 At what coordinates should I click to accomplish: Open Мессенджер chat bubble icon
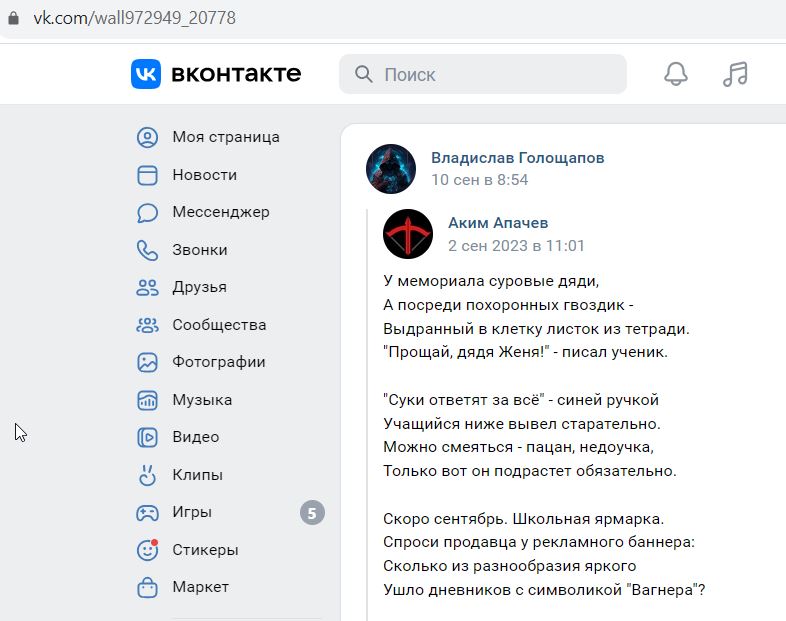click(x=147, y=213)
